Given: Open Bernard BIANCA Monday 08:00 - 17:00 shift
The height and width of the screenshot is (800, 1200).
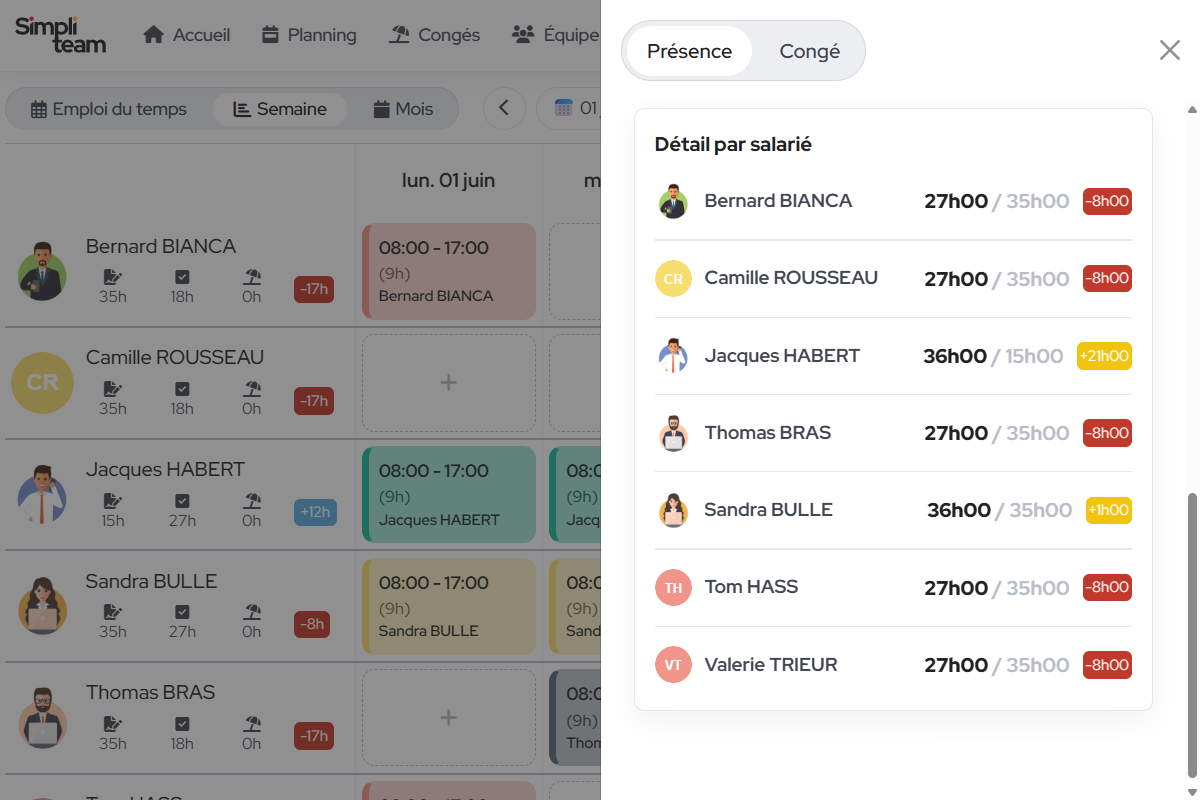Looking at the screenshot, I should (448, 271).
